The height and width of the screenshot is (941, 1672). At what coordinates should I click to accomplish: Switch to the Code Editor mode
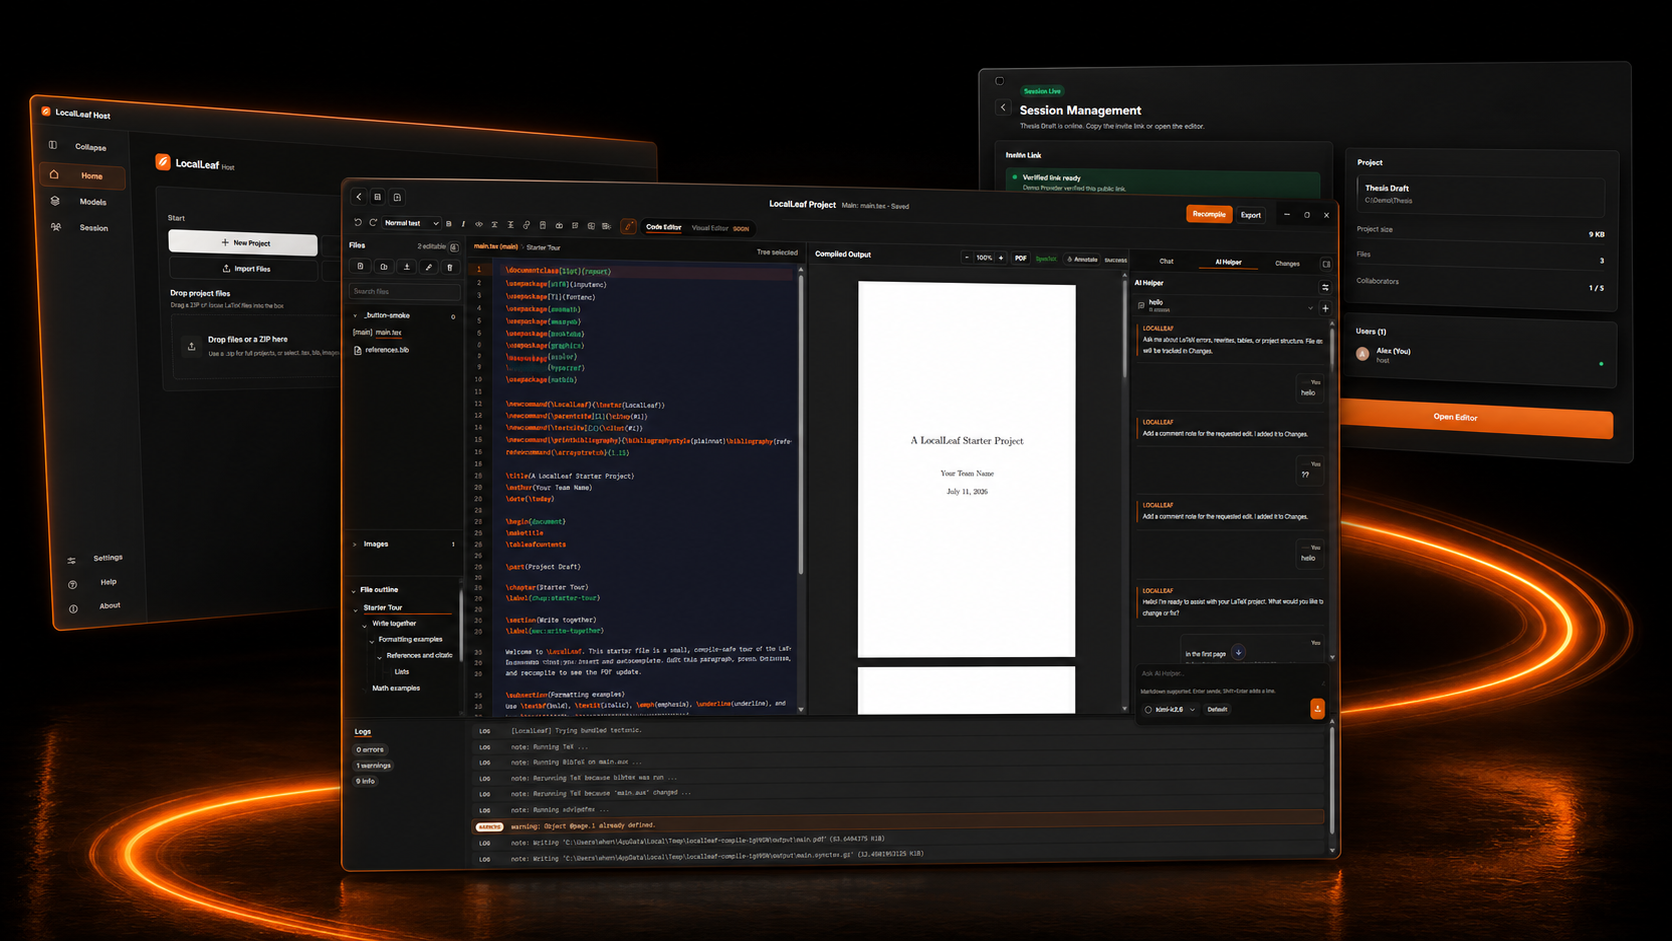663,227
